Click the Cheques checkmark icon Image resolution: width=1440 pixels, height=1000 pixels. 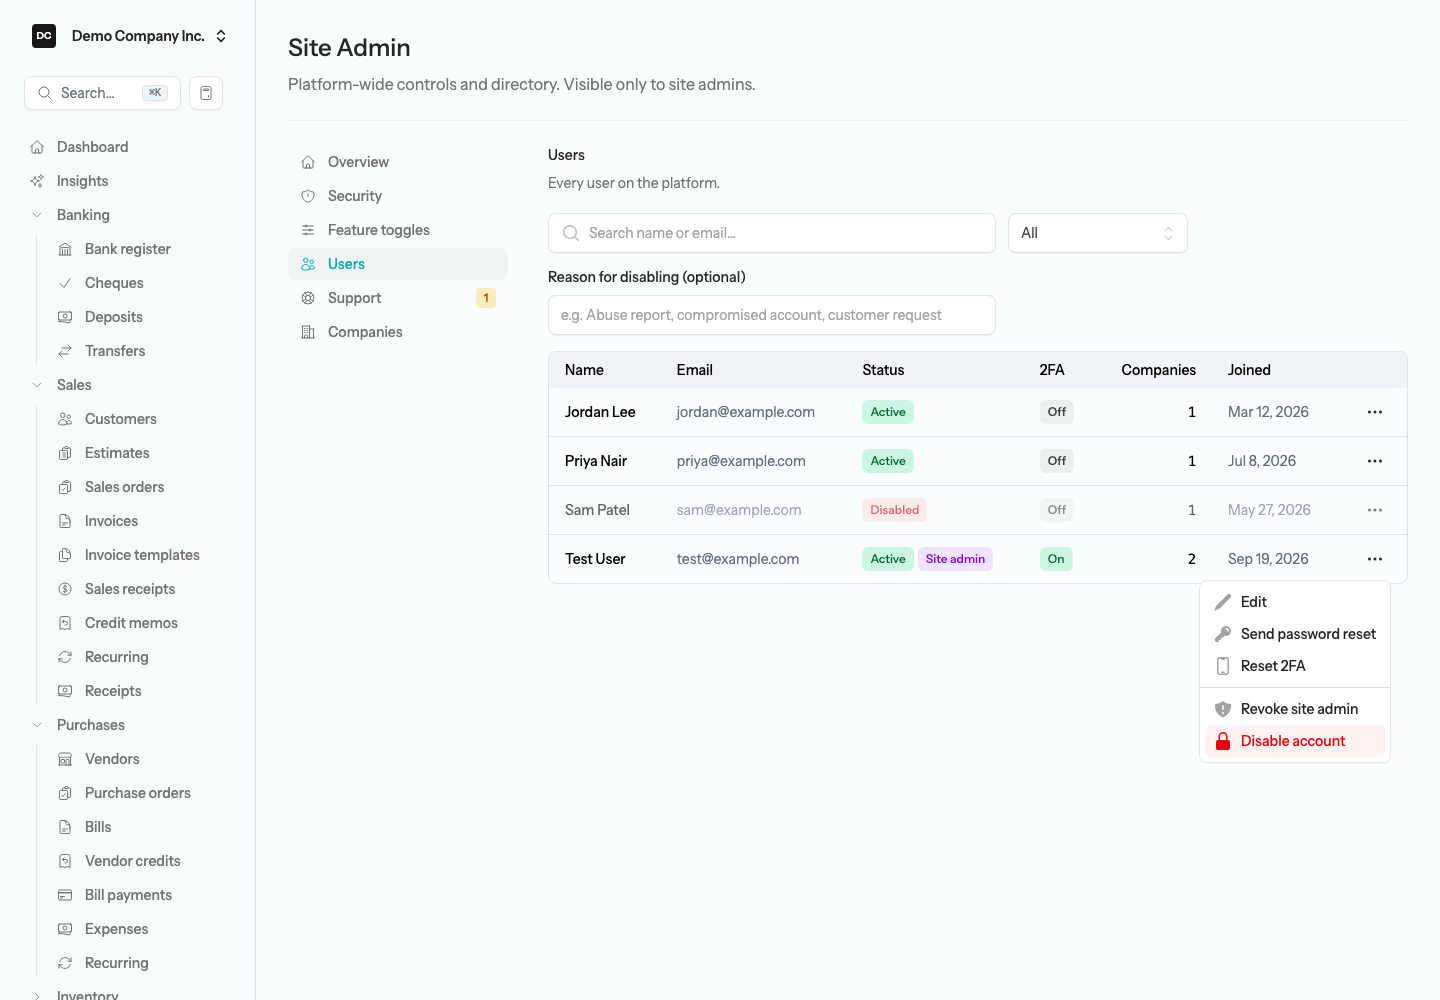(65, 283)
